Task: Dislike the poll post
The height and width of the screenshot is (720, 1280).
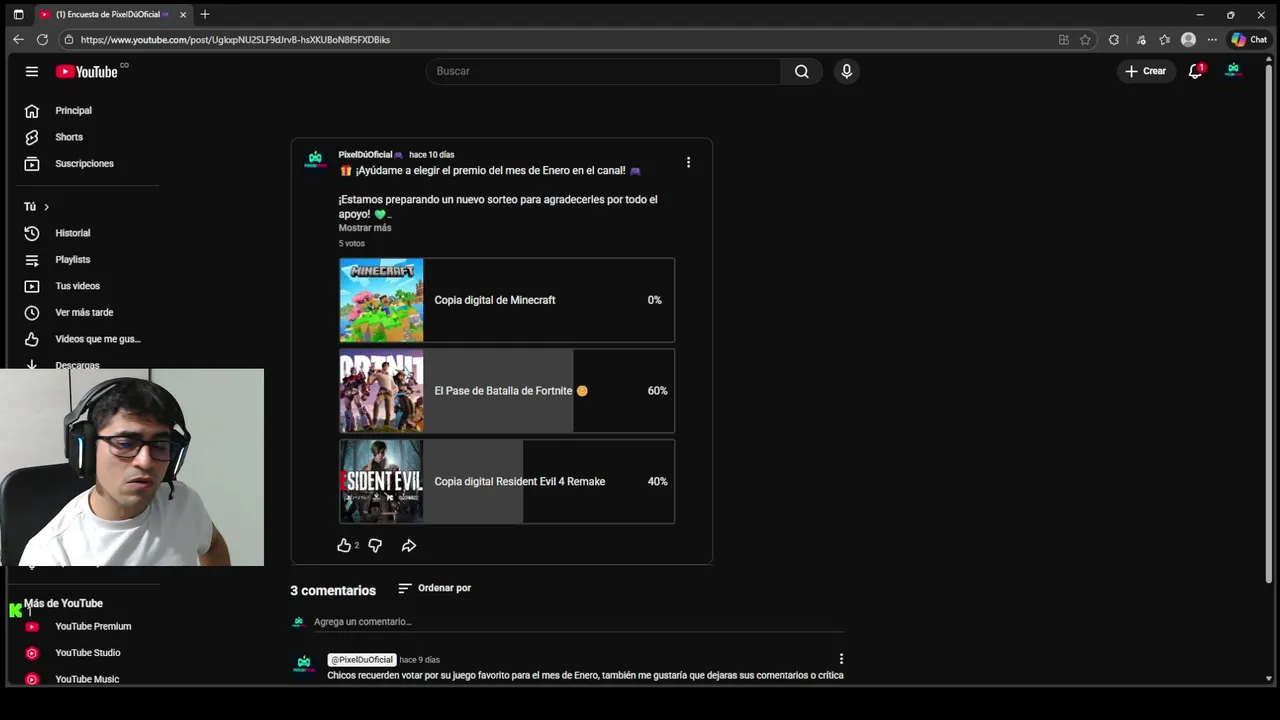Action: pos(375,545)
